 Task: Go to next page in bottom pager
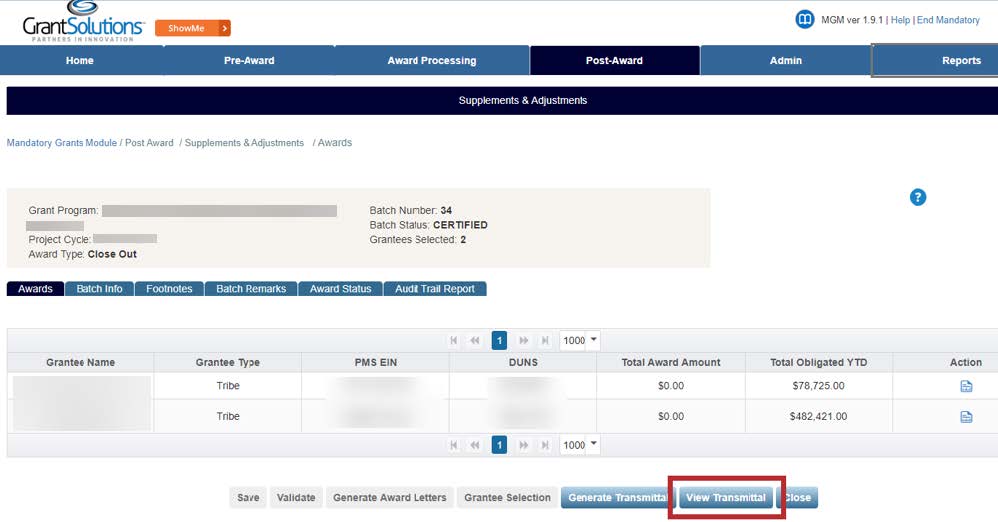pos(523,445)
